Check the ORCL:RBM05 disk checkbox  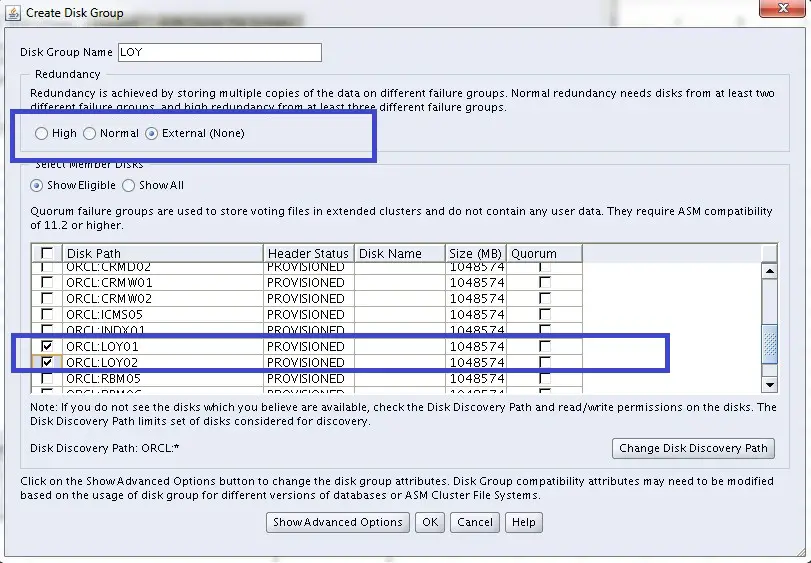coord(47,378)
